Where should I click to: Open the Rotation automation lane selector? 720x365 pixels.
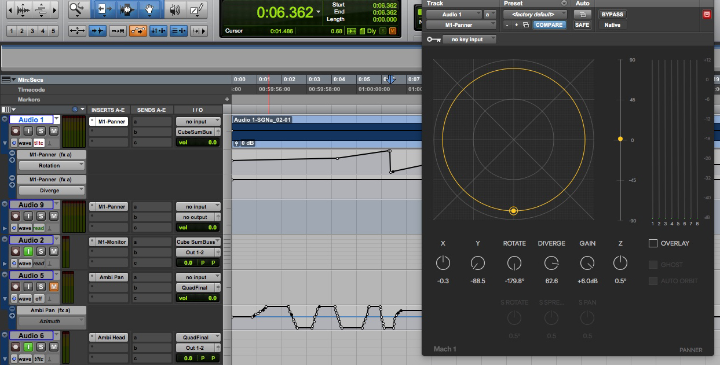[51, 165]
